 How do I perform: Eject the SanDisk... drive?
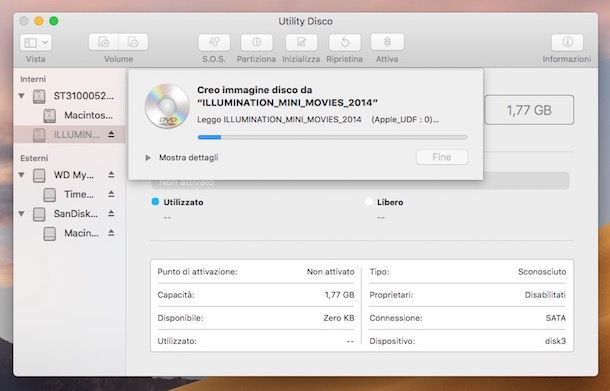111,214
